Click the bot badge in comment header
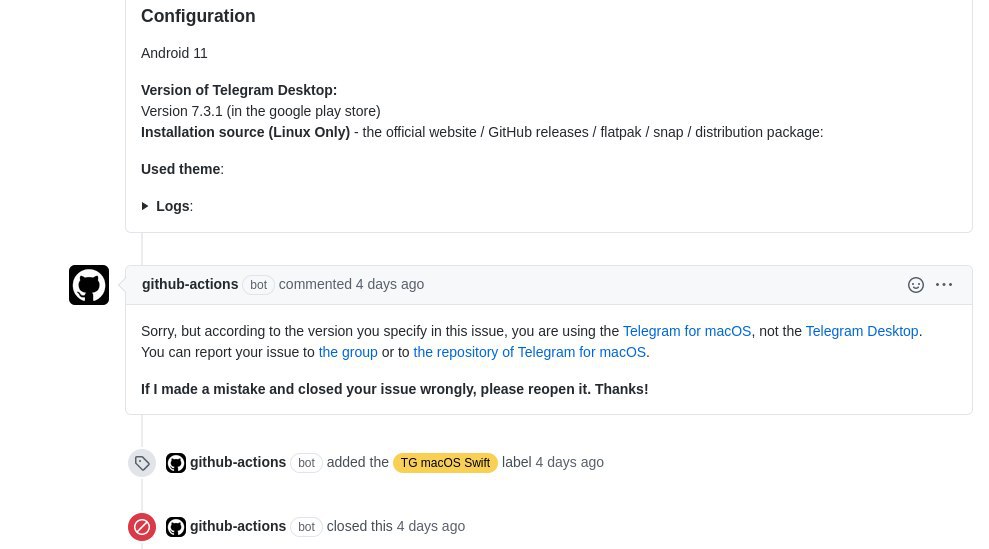Viewport: 989px width, 549px height. 259,285
